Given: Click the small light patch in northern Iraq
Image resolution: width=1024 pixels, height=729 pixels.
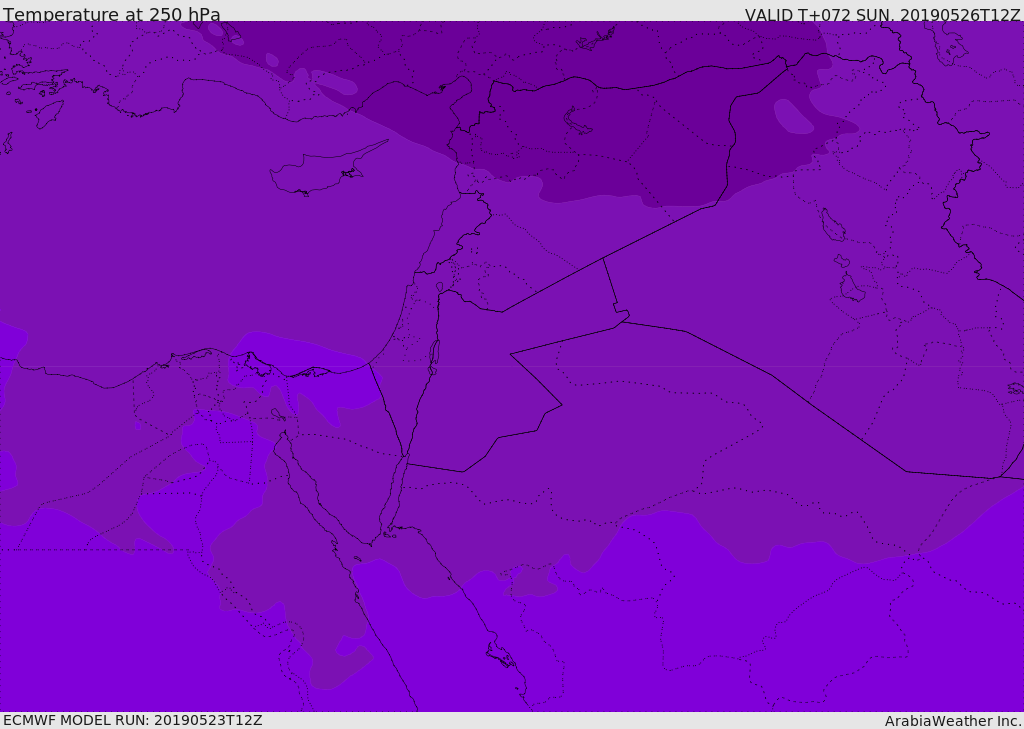Looking at the screenshot, I should (793, 117).
